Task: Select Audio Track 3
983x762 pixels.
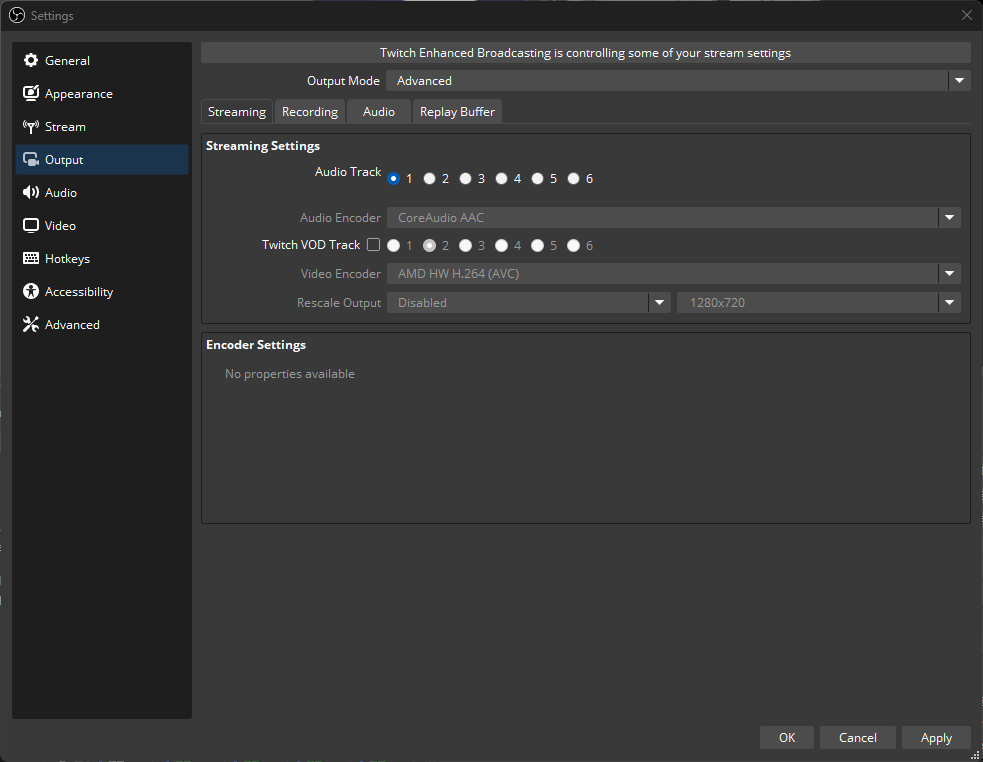Action: (x=465, y=179)
